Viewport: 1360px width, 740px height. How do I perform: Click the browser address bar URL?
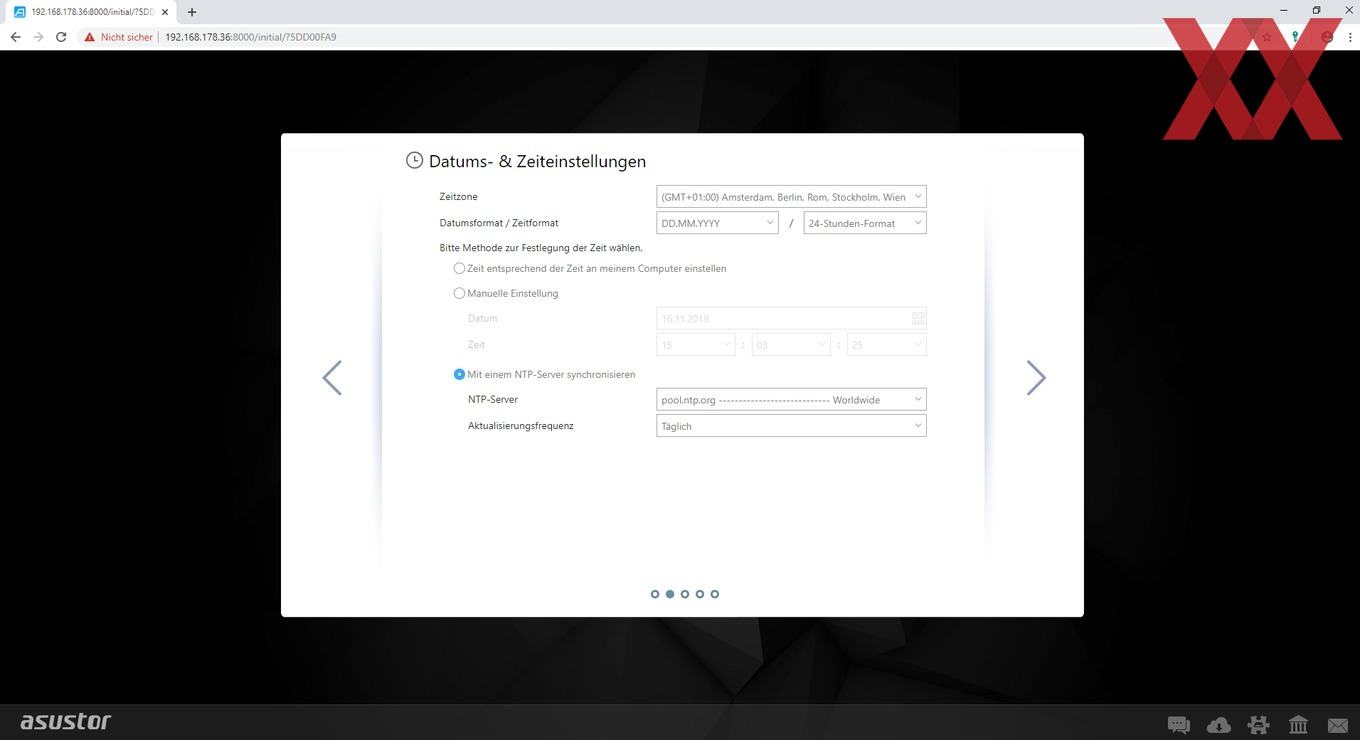[x=251, y=37]
